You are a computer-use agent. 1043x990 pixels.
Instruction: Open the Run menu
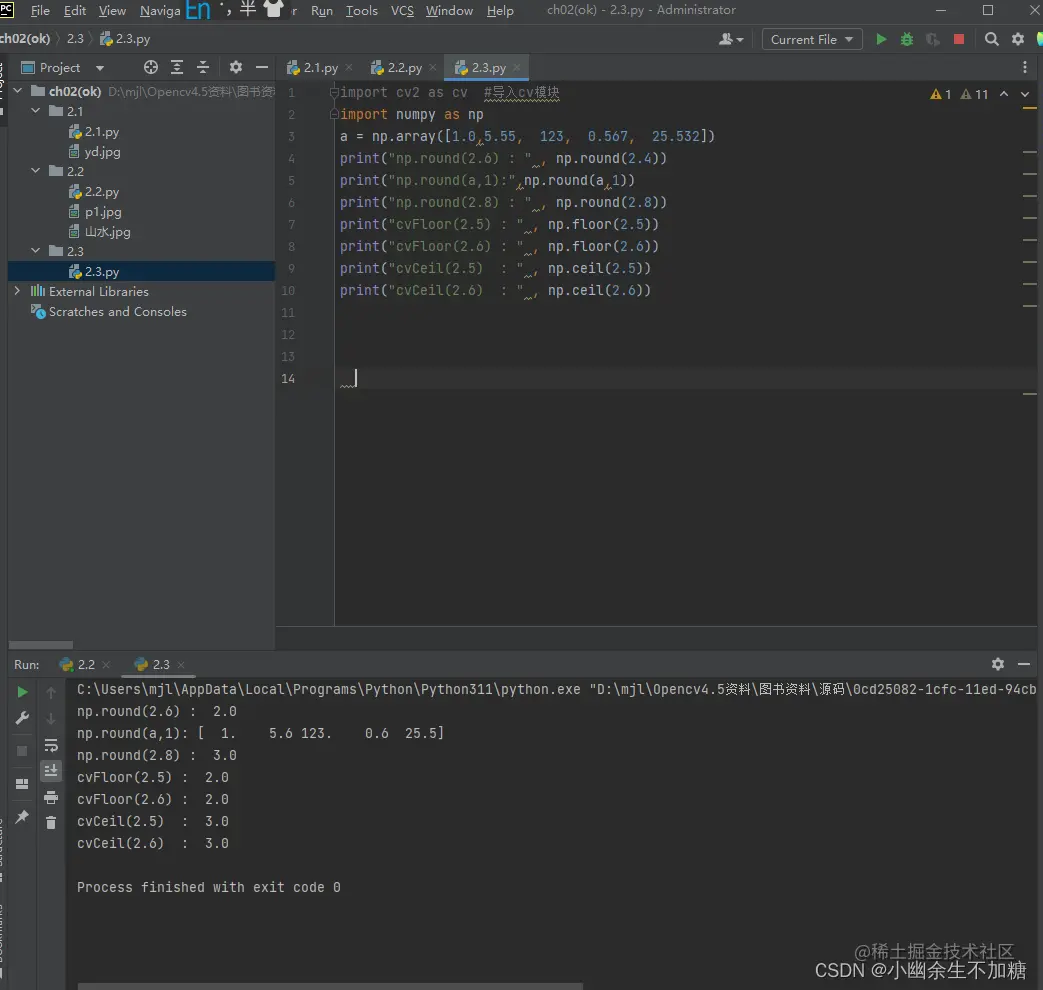[x=322, y=11]
